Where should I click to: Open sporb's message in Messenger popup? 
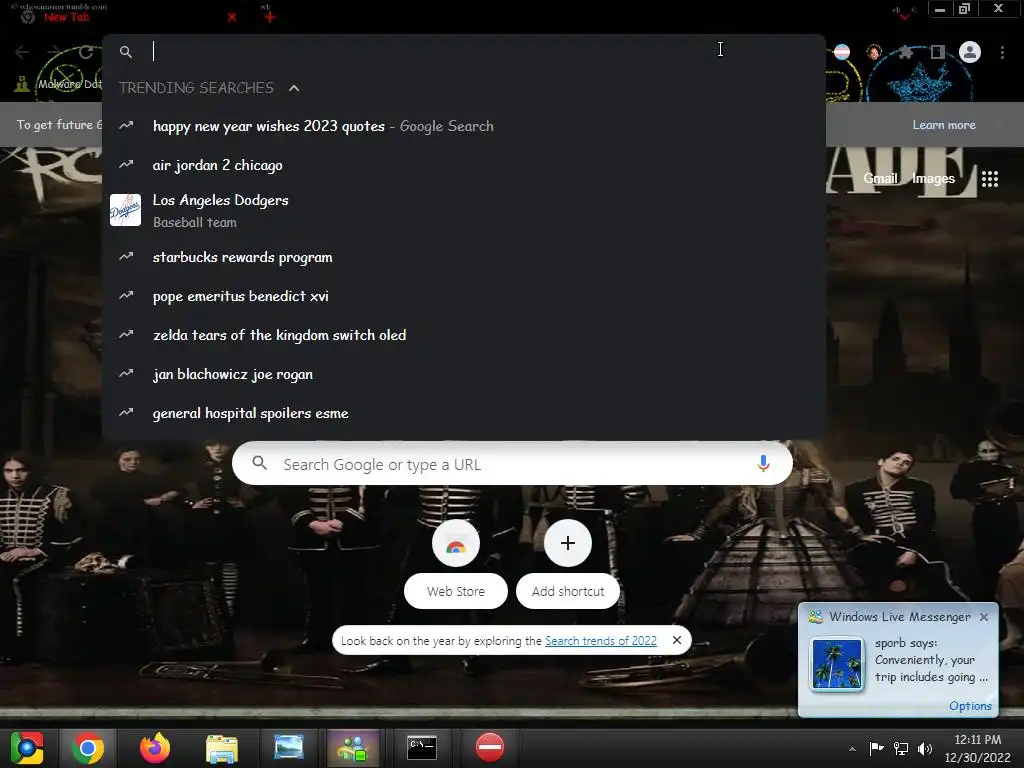931,660
